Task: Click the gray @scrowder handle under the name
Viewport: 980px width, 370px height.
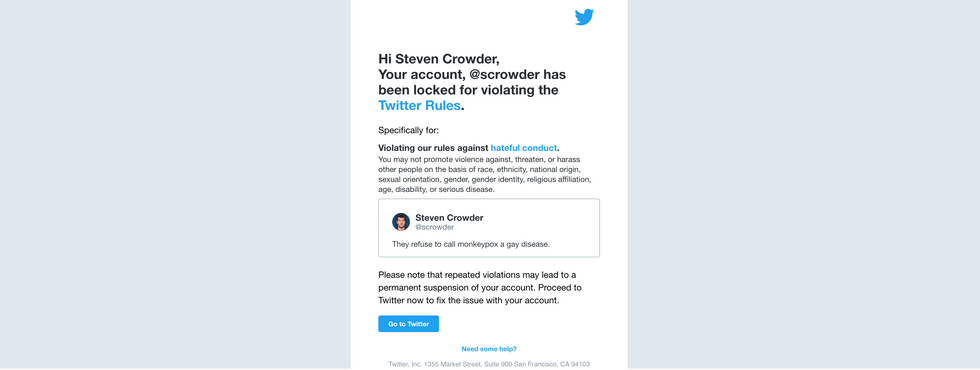Action: (x=434, y=228)
